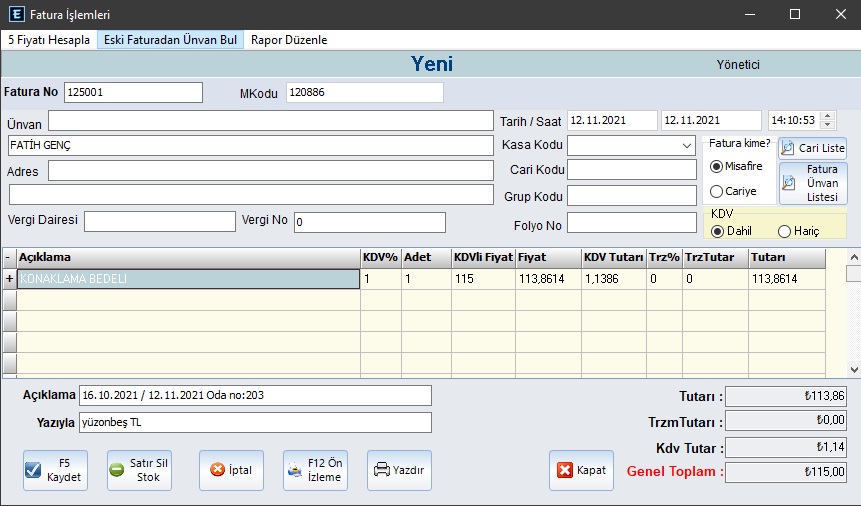Viewport: 861px width, 506px height.
Task: Click the F5 Kaydet save button
Action: (55, 470)
